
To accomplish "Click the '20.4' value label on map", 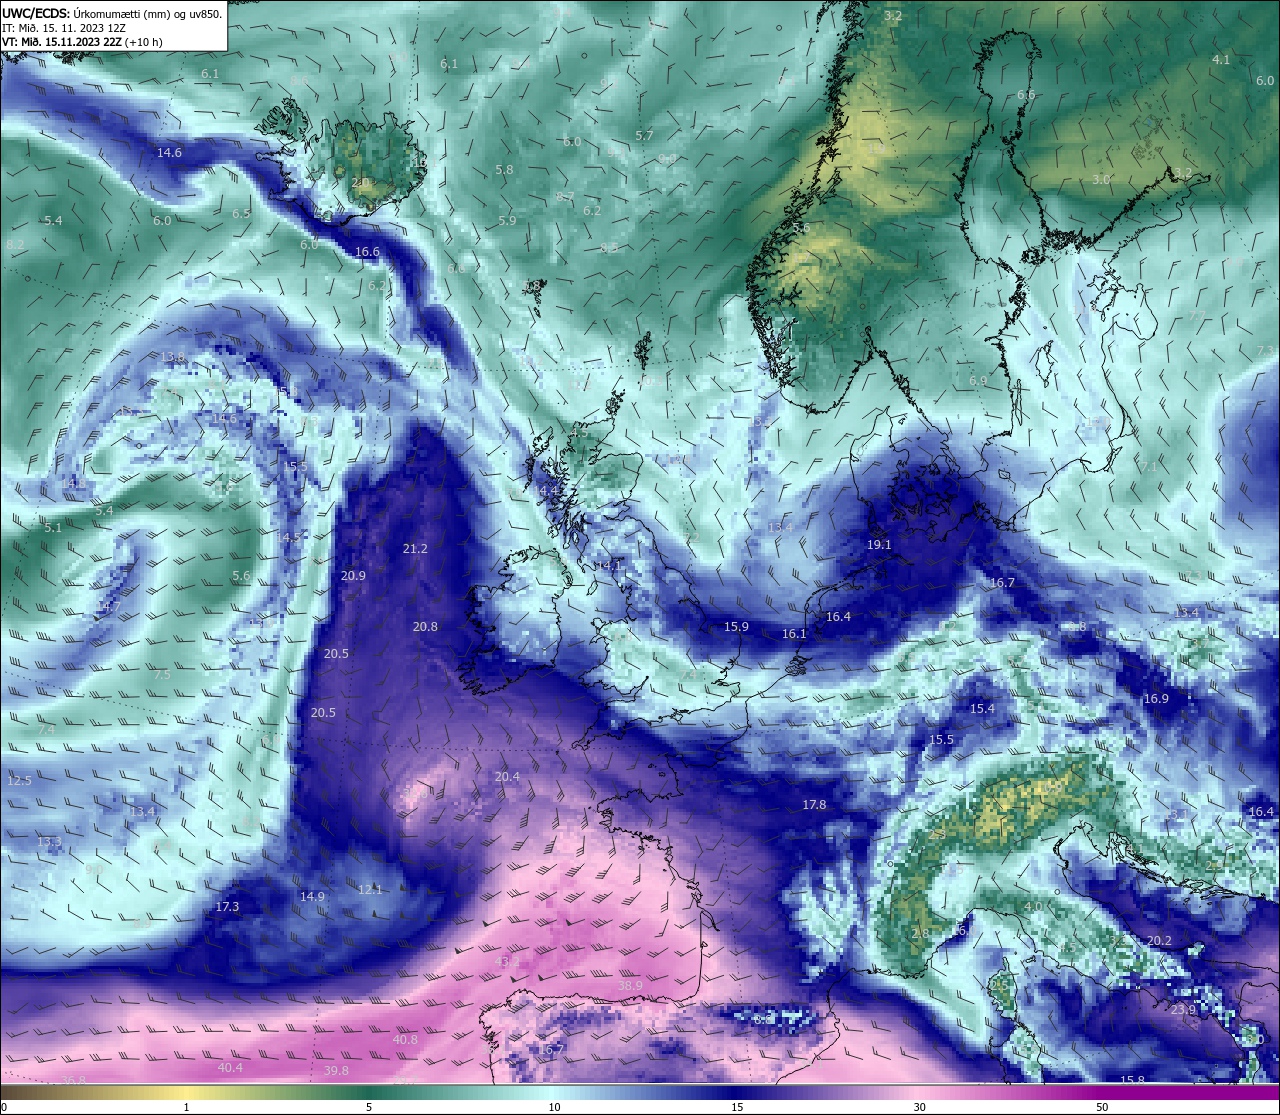I will [507, 777].
